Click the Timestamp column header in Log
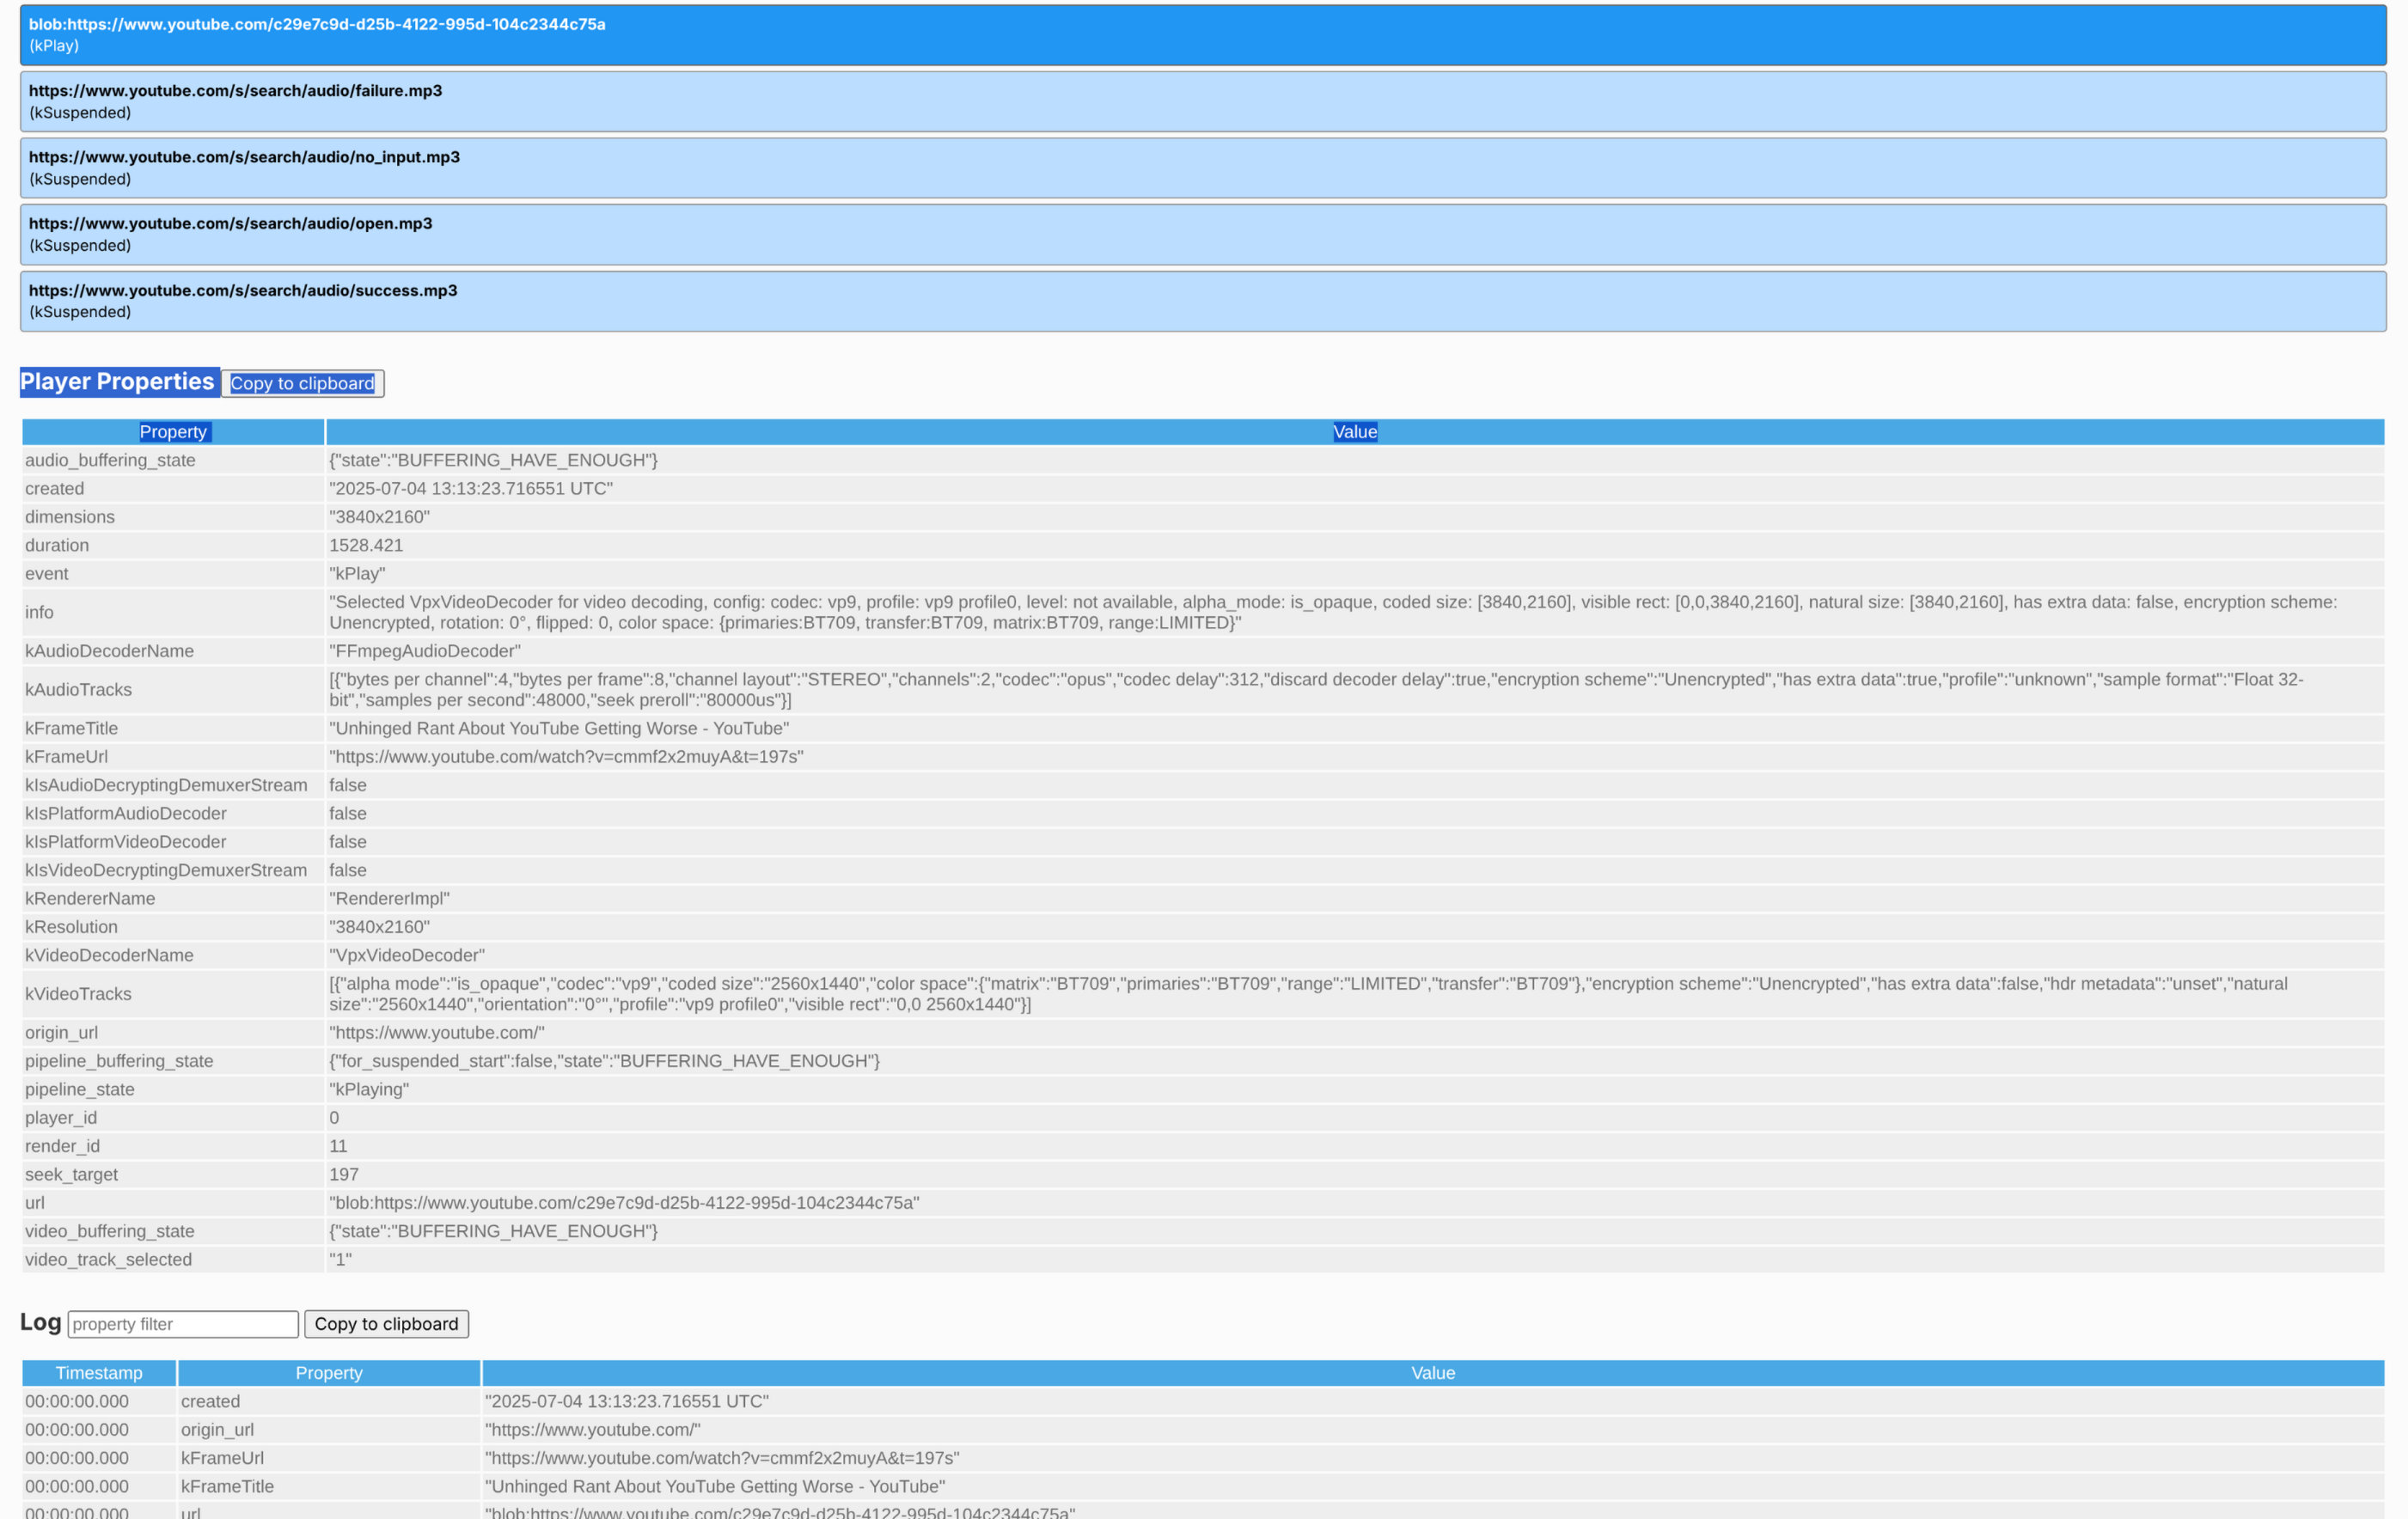The width and height of the screenshot is (2408, 1519). (x=99, y=1373)
